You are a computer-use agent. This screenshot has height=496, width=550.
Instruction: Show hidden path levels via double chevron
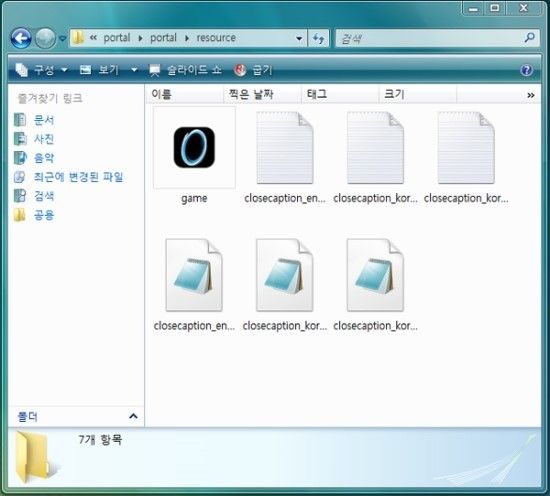pyautogui.click(x=93, y=38)
